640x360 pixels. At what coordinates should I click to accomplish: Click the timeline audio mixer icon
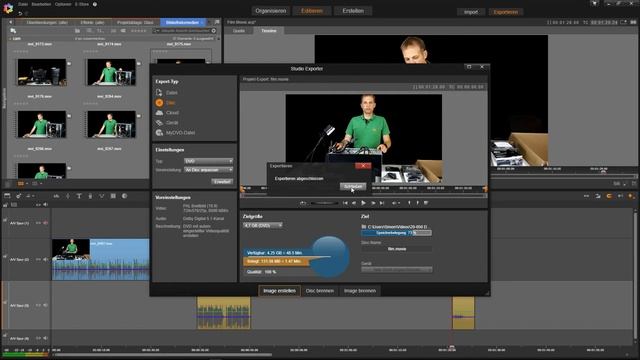(56, 196)
